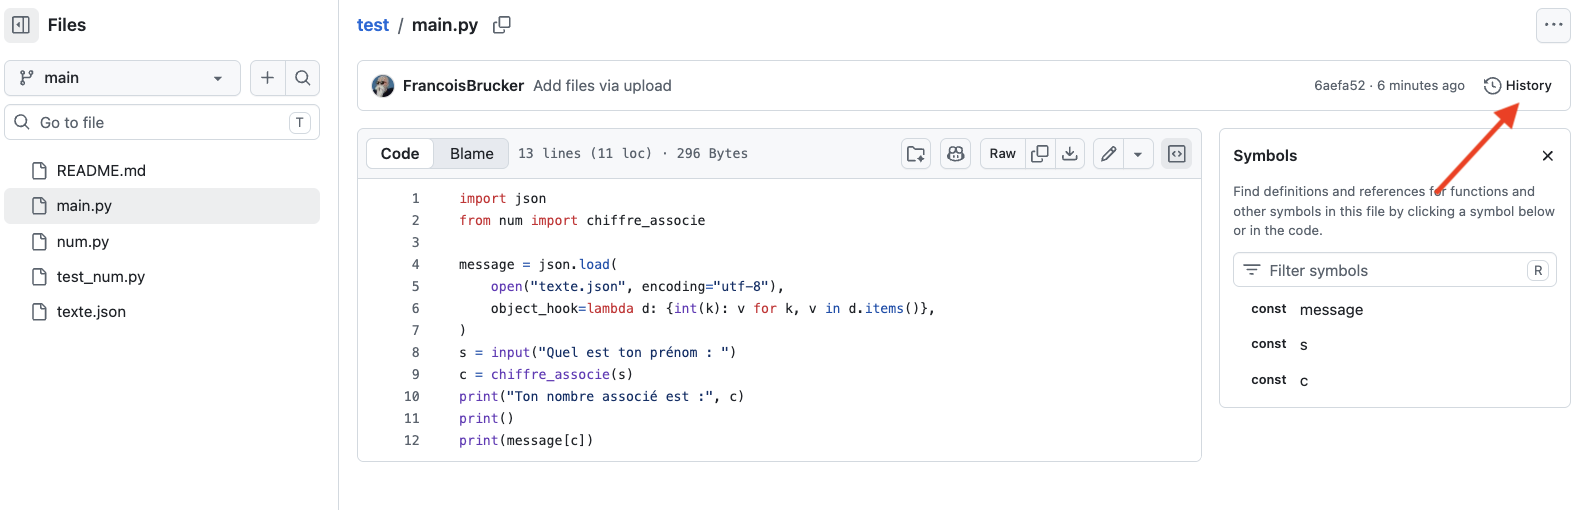The image size is (1580, 510).
Task: Go to test repository breadcrumb
Action: point(373,25)
